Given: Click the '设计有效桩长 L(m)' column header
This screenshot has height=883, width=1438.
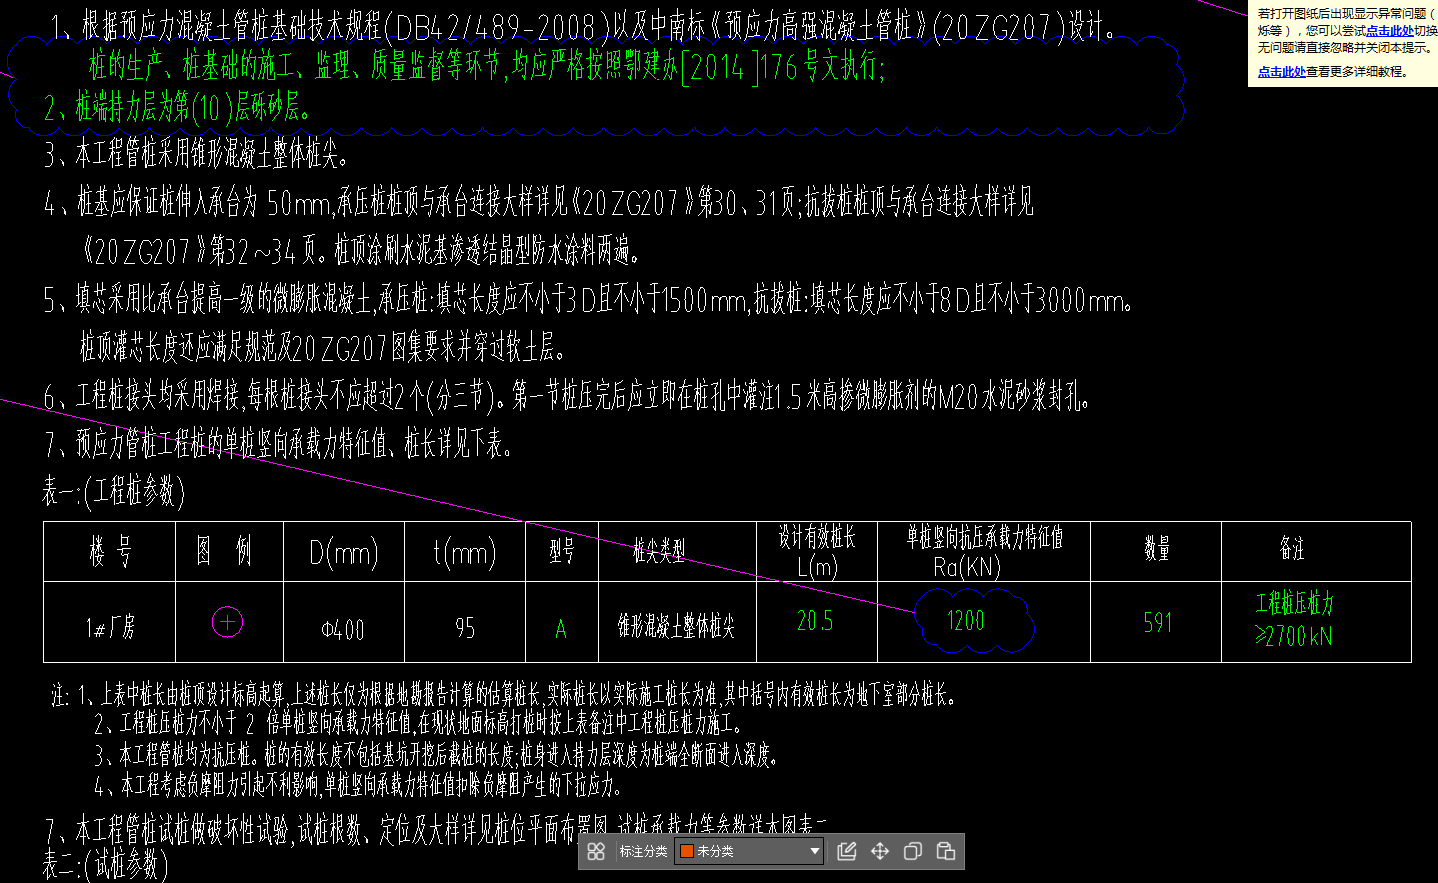Looking at the screenshot, I should (817, 552).
